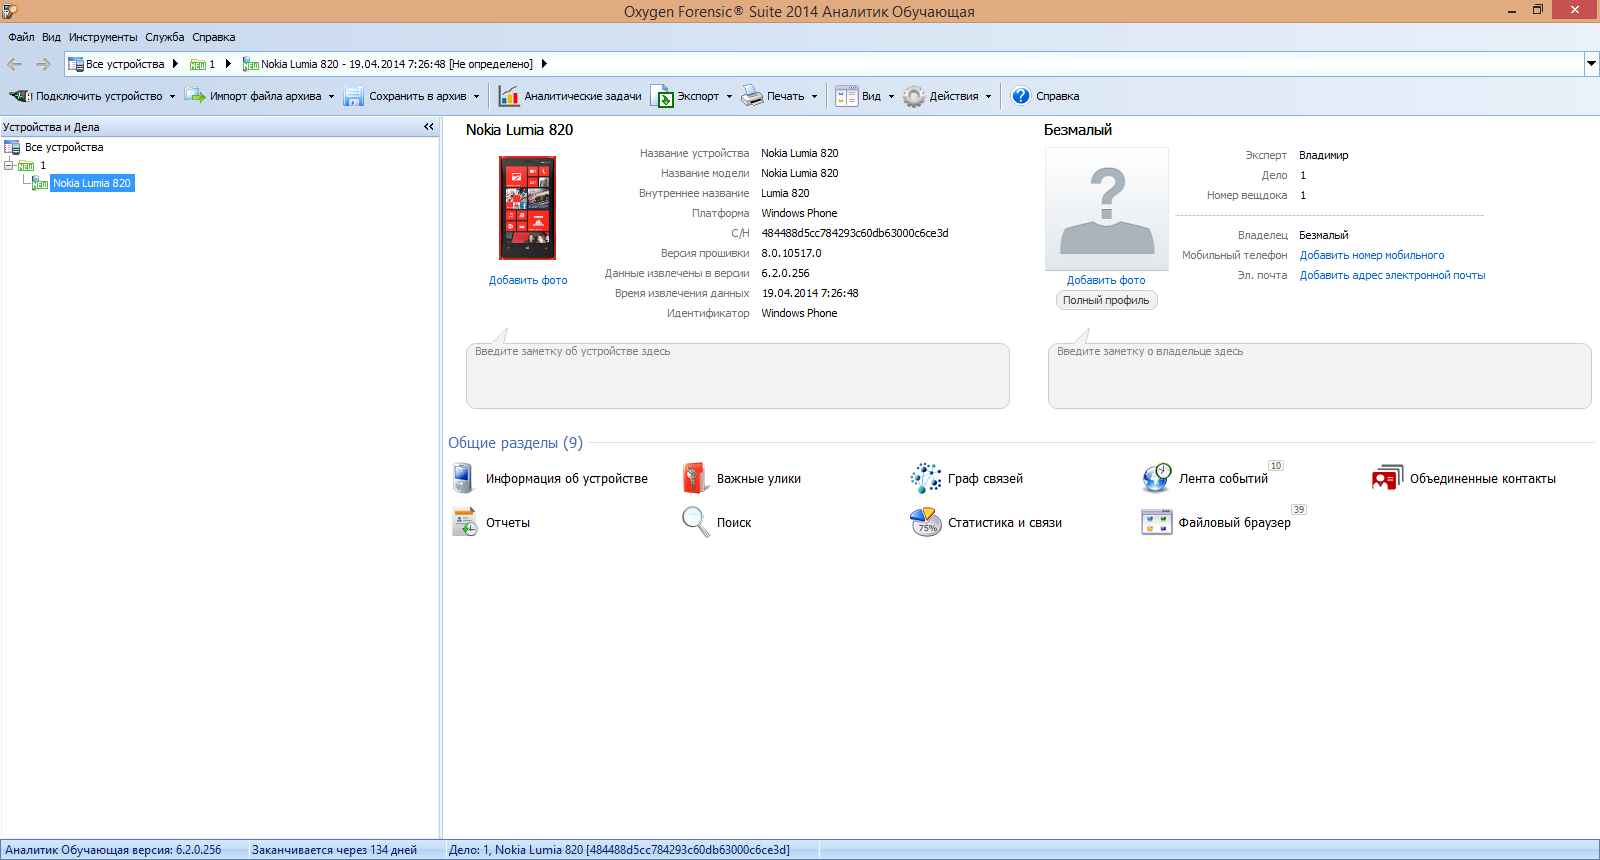Select Nokia Lumia 820 in device tree

click(92, 183)
